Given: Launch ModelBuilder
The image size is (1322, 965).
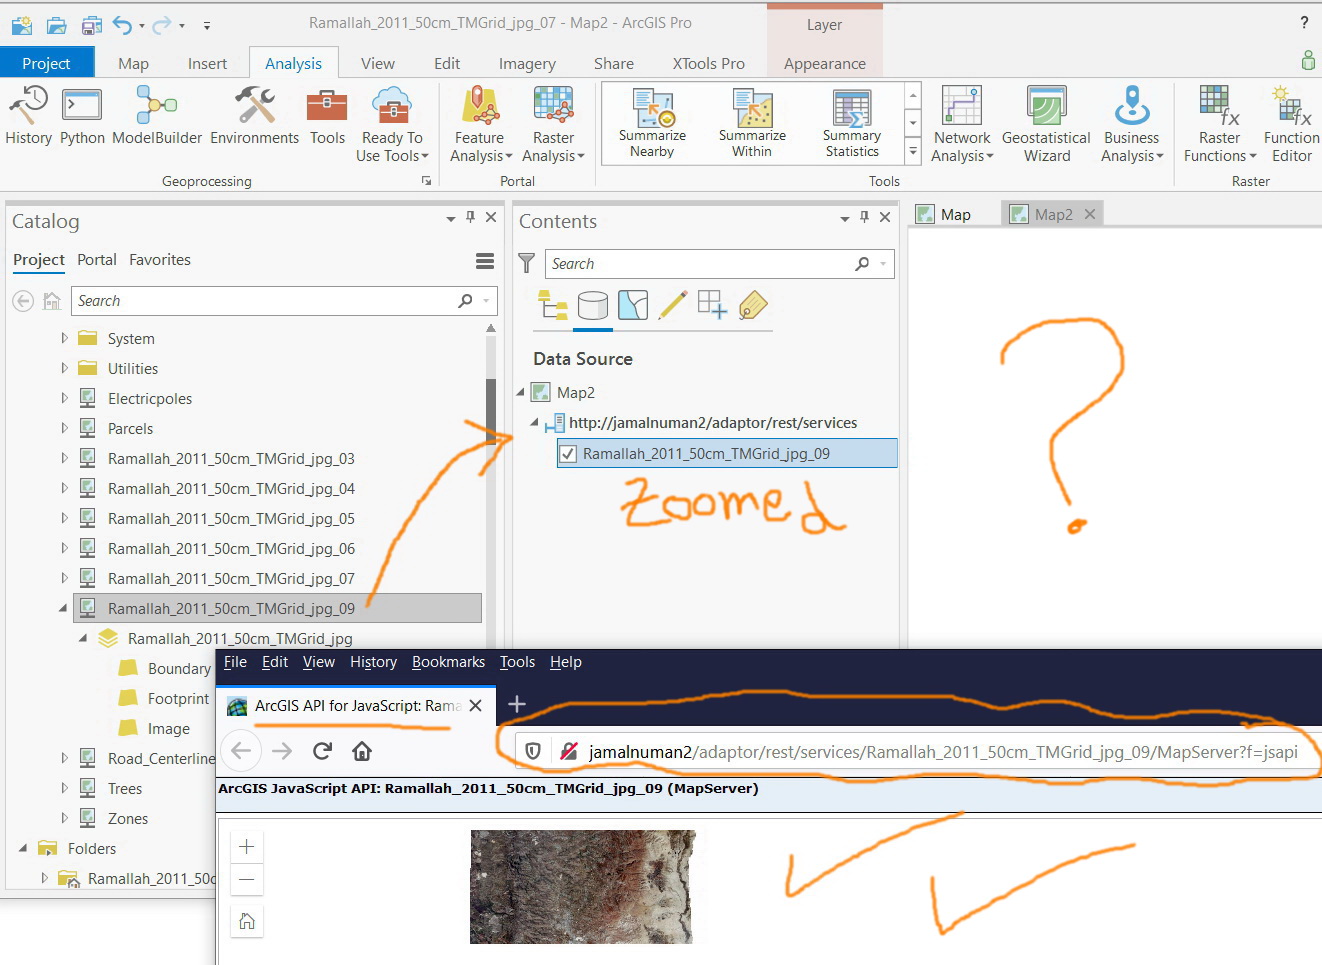Looking at the screenshot, I should point(157,116).
